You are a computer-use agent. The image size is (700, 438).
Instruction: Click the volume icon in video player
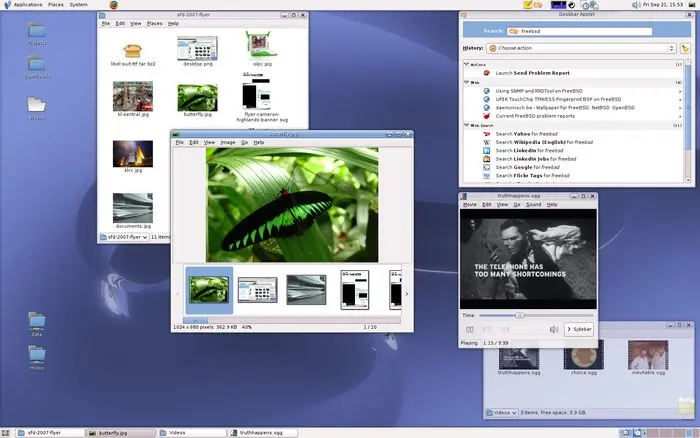click(x=553, y=329)
